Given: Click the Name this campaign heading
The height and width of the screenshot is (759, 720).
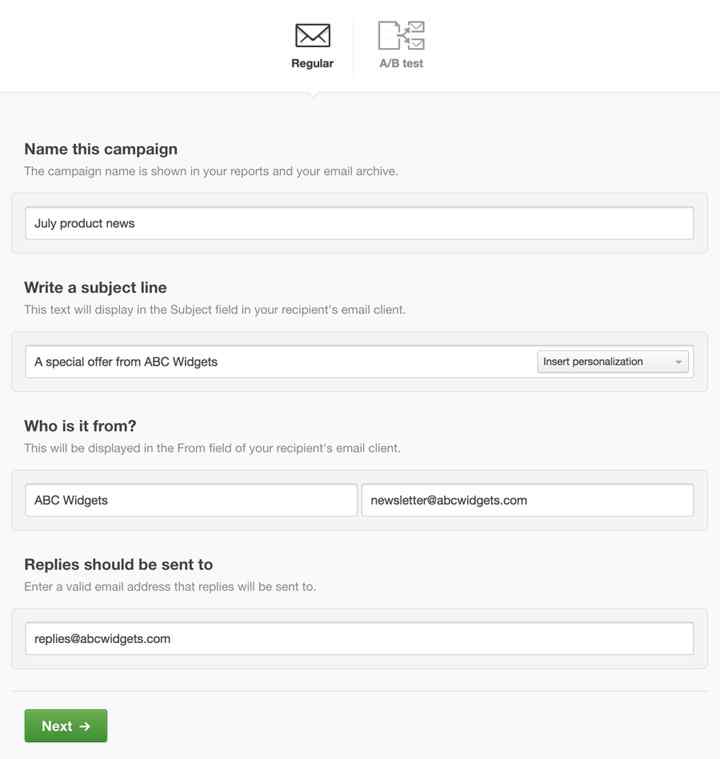Looking at the screenshot, I should tap(101, 149).
